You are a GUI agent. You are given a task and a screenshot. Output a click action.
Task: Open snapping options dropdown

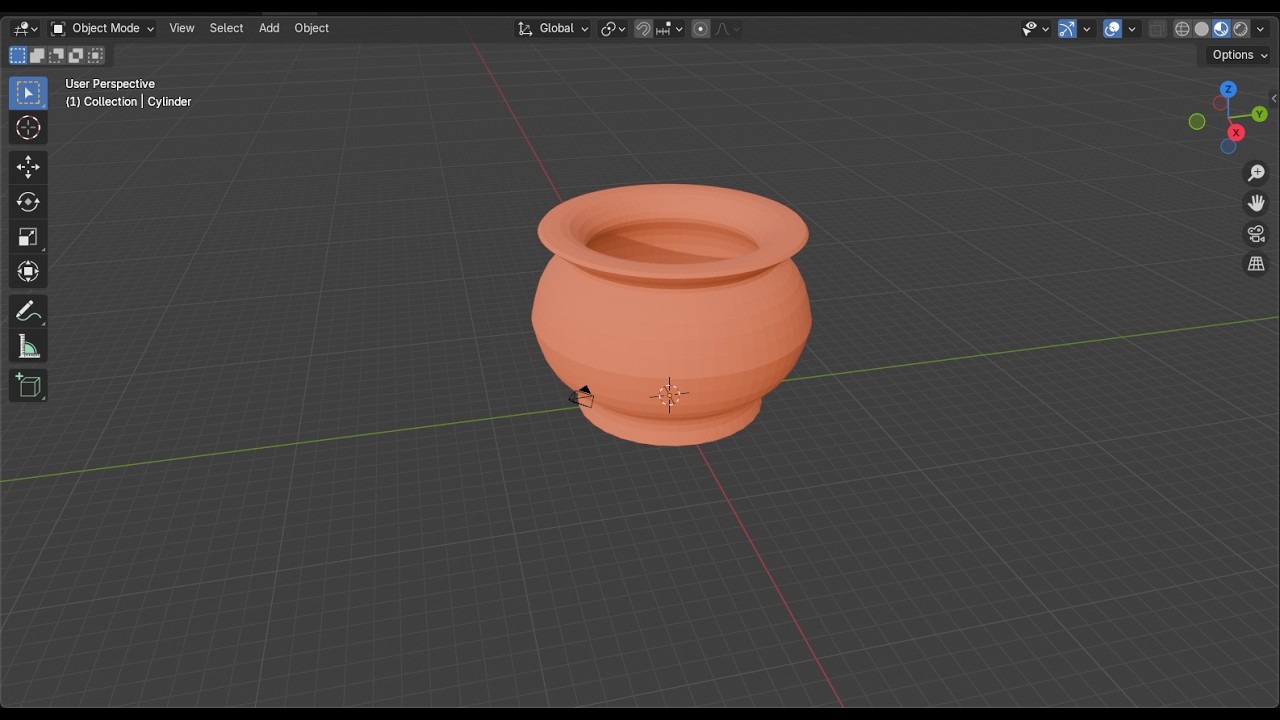[x=669, y=29]
